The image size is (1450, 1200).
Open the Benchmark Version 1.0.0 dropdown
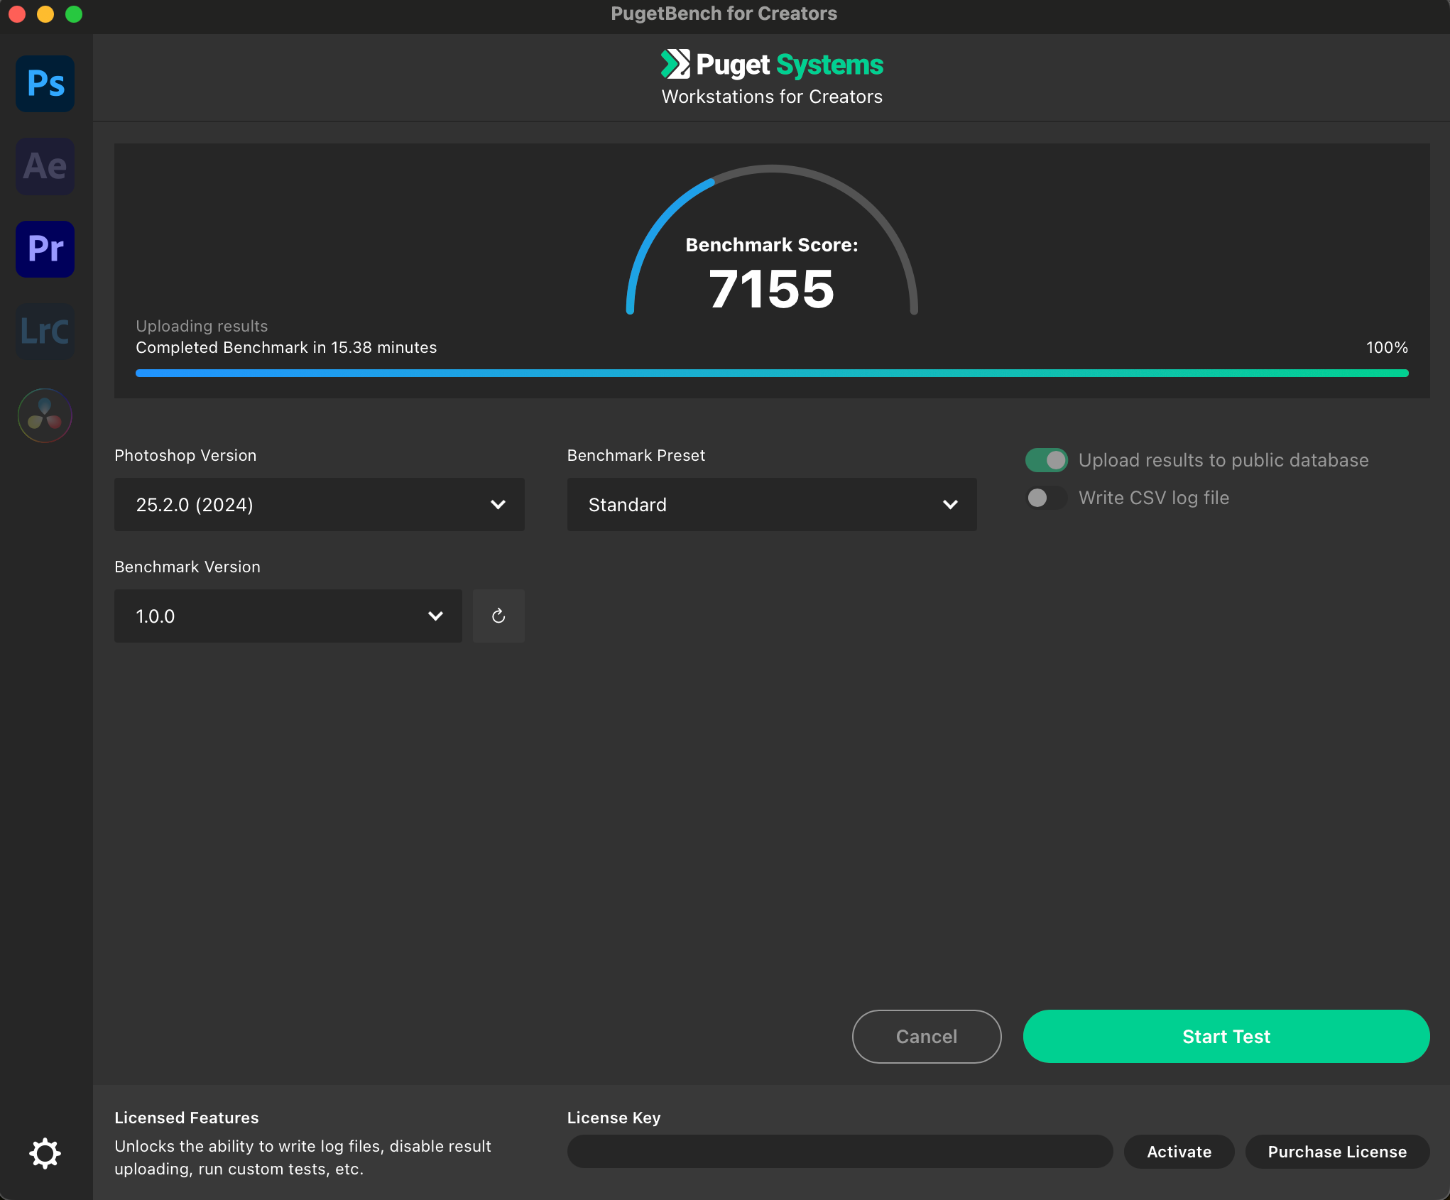point(288,616)
